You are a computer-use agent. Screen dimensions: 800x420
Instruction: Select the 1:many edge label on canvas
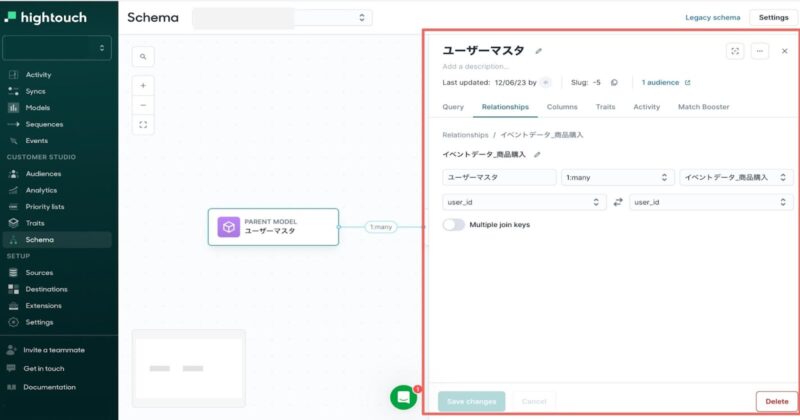pyautogui.click(x=381, y=227)
